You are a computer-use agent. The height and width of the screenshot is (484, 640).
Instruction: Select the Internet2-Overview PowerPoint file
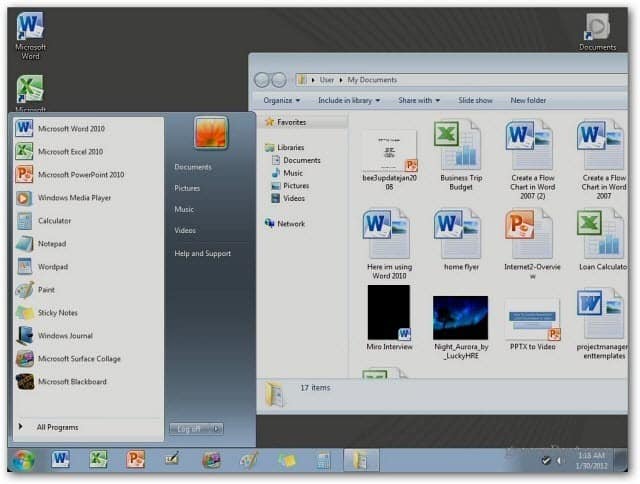click(x=532, y=244)
